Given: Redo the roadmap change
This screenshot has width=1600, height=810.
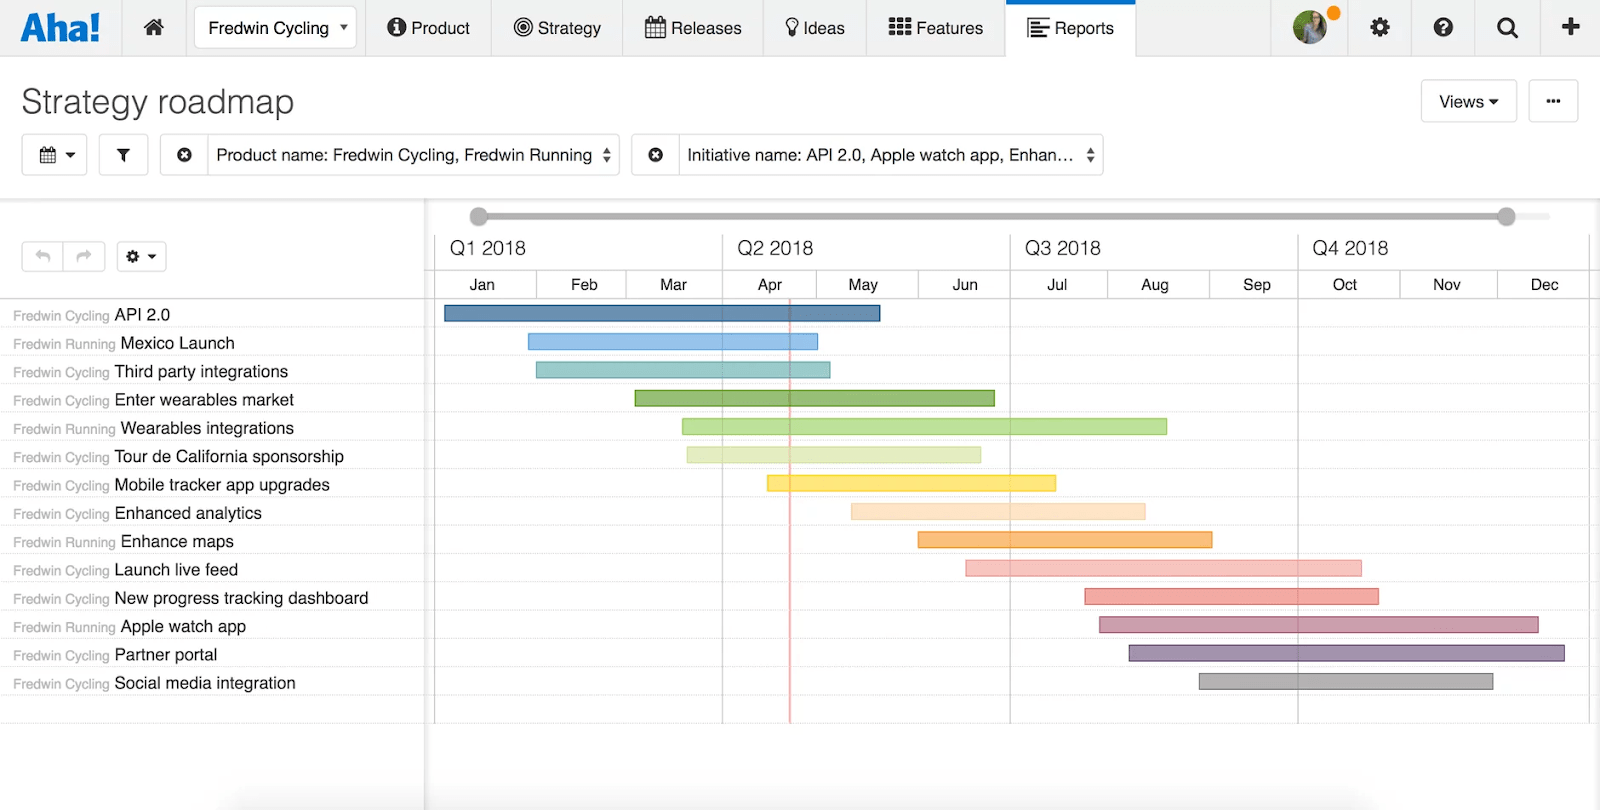Looking at the screenshot, I should point(84,257).
